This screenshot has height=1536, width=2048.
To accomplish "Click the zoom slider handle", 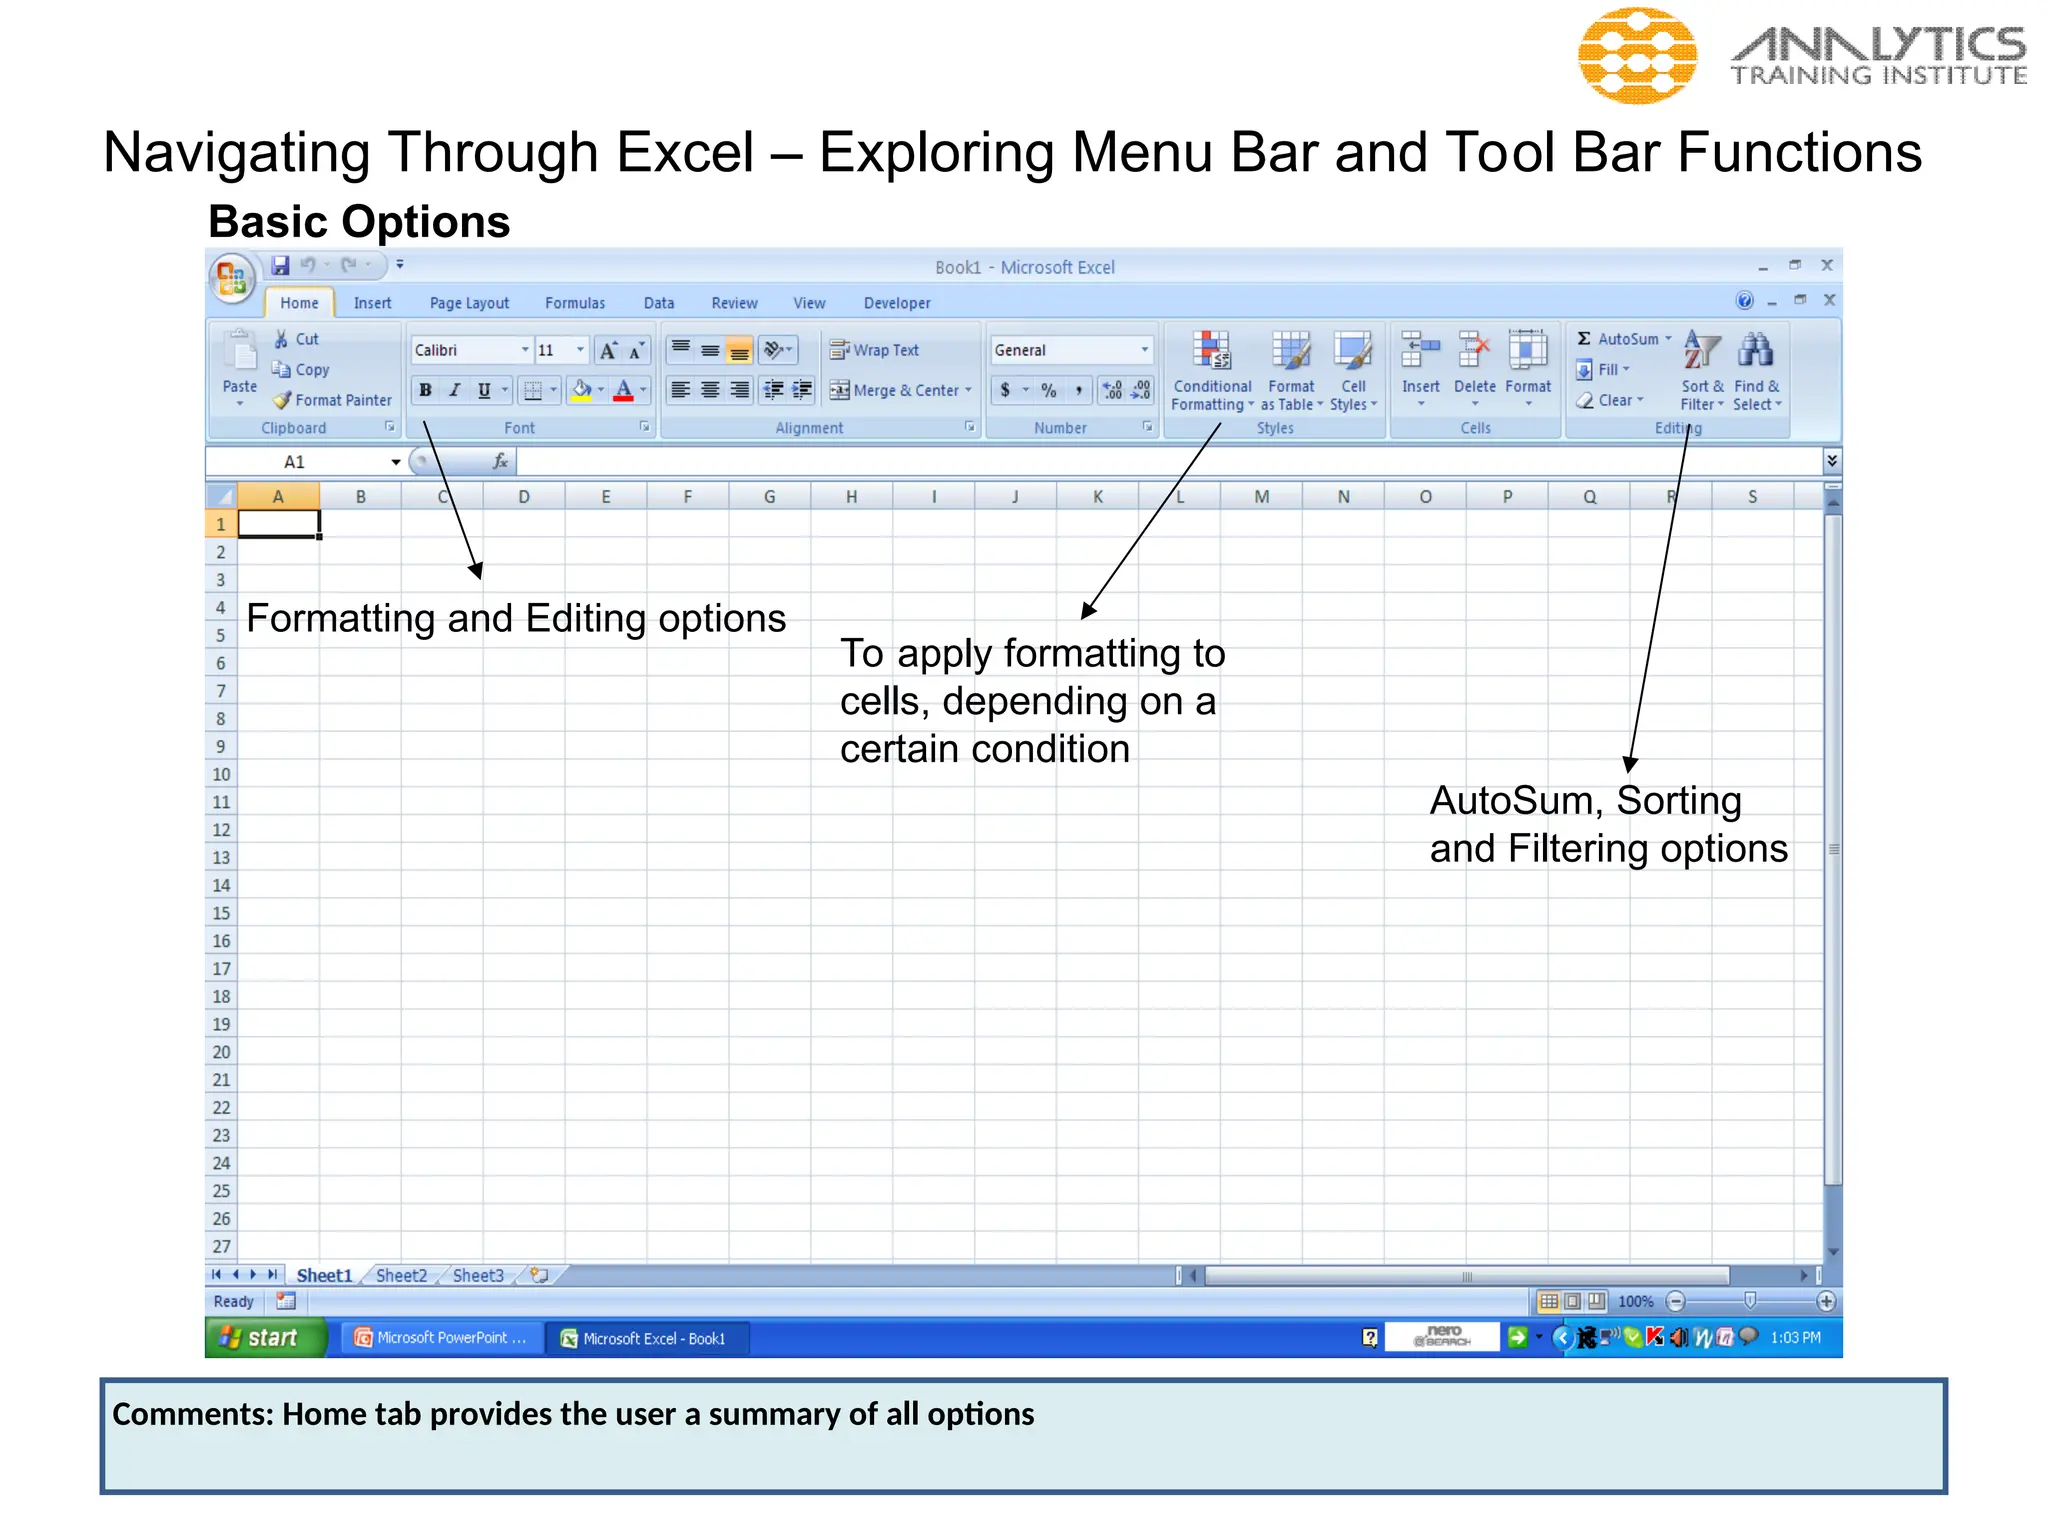I will 1750,1300.
